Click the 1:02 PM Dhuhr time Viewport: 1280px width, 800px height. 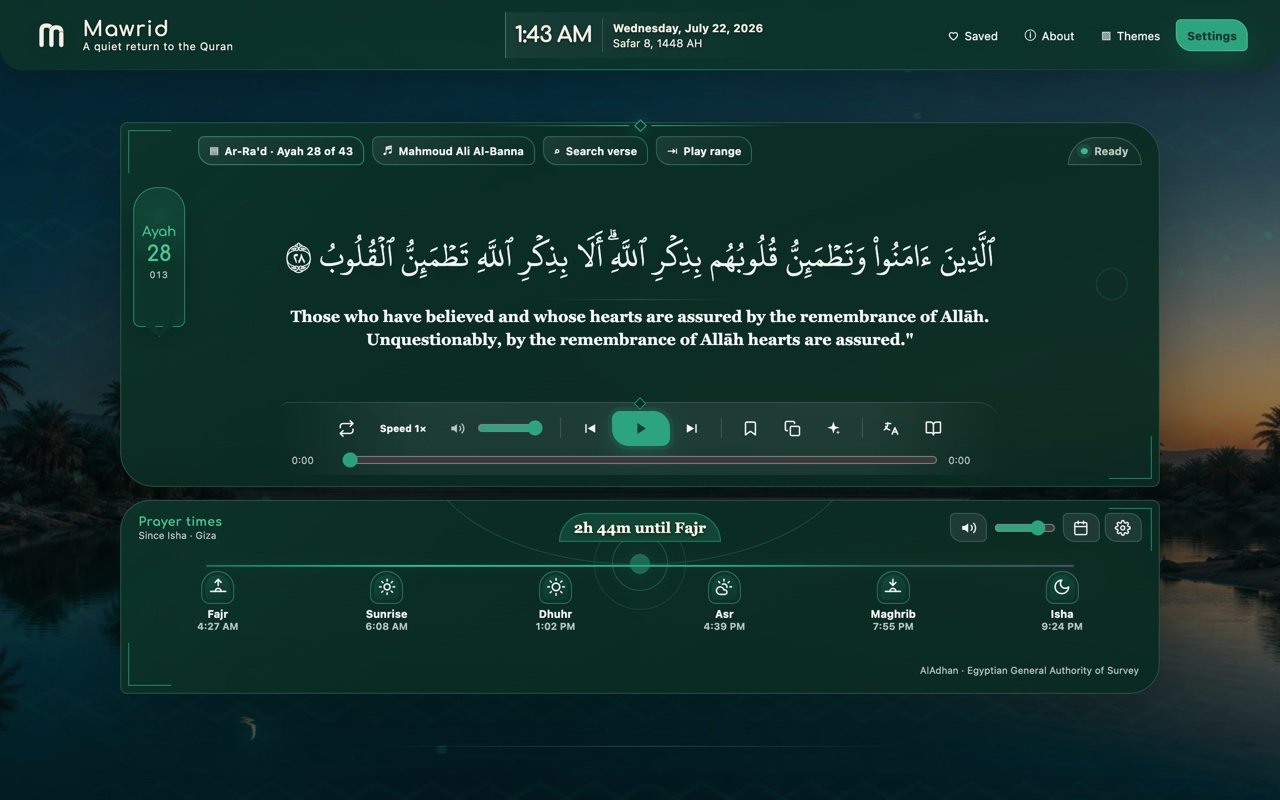point(556,627)
